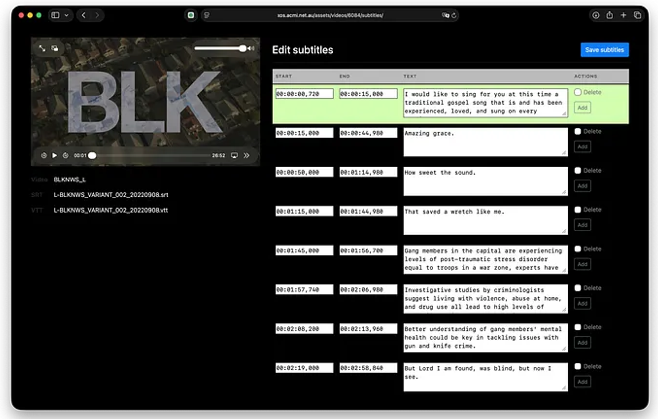Tick Delete for the 'I would like to sing' row

[x=578, y=92]
